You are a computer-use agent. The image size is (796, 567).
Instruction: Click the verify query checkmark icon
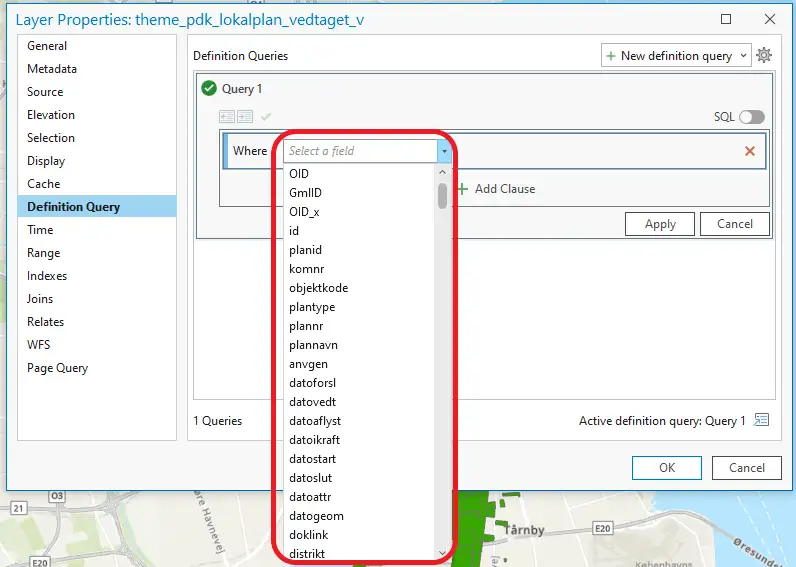266,117
